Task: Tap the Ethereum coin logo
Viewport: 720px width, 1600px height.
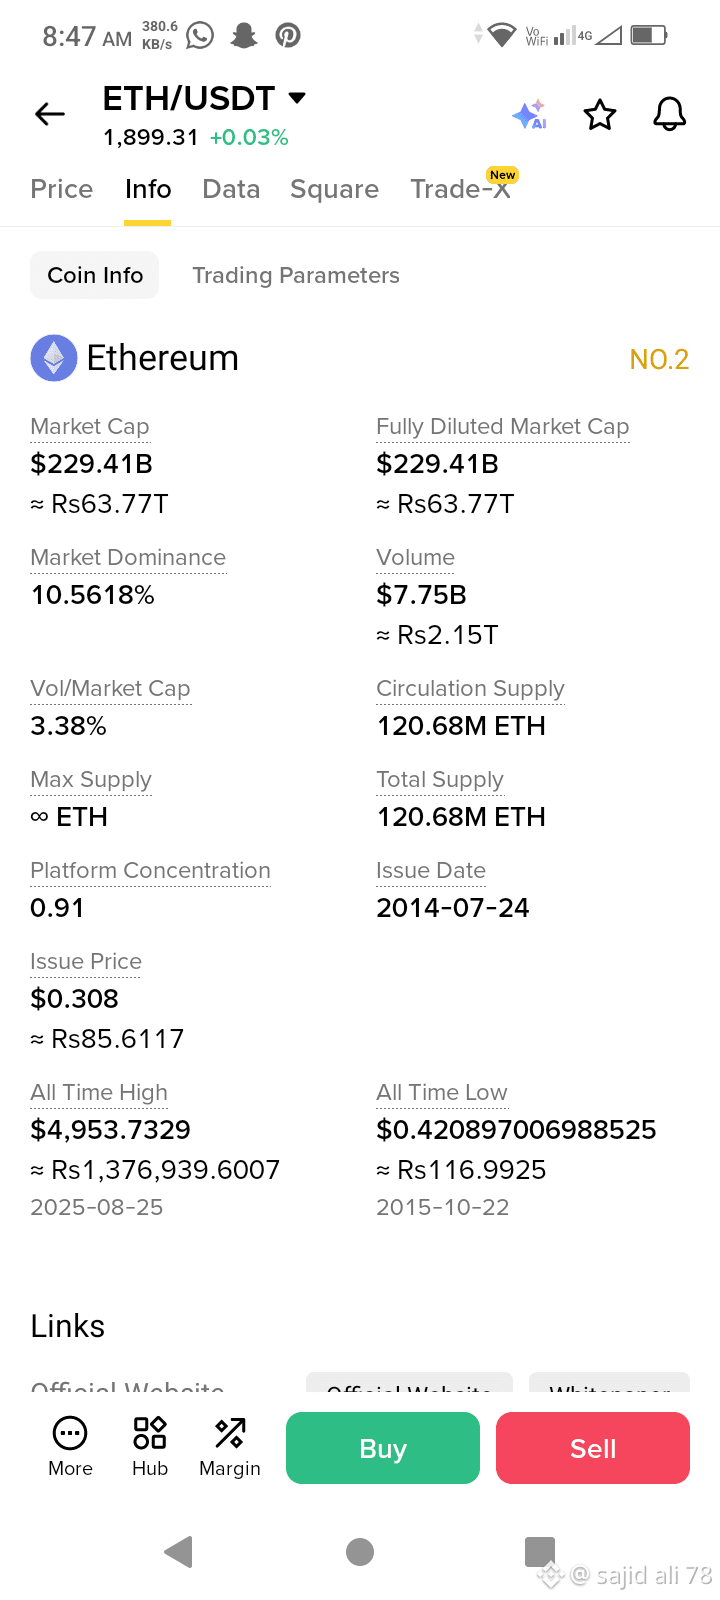Action: click(x=54, y=358)
